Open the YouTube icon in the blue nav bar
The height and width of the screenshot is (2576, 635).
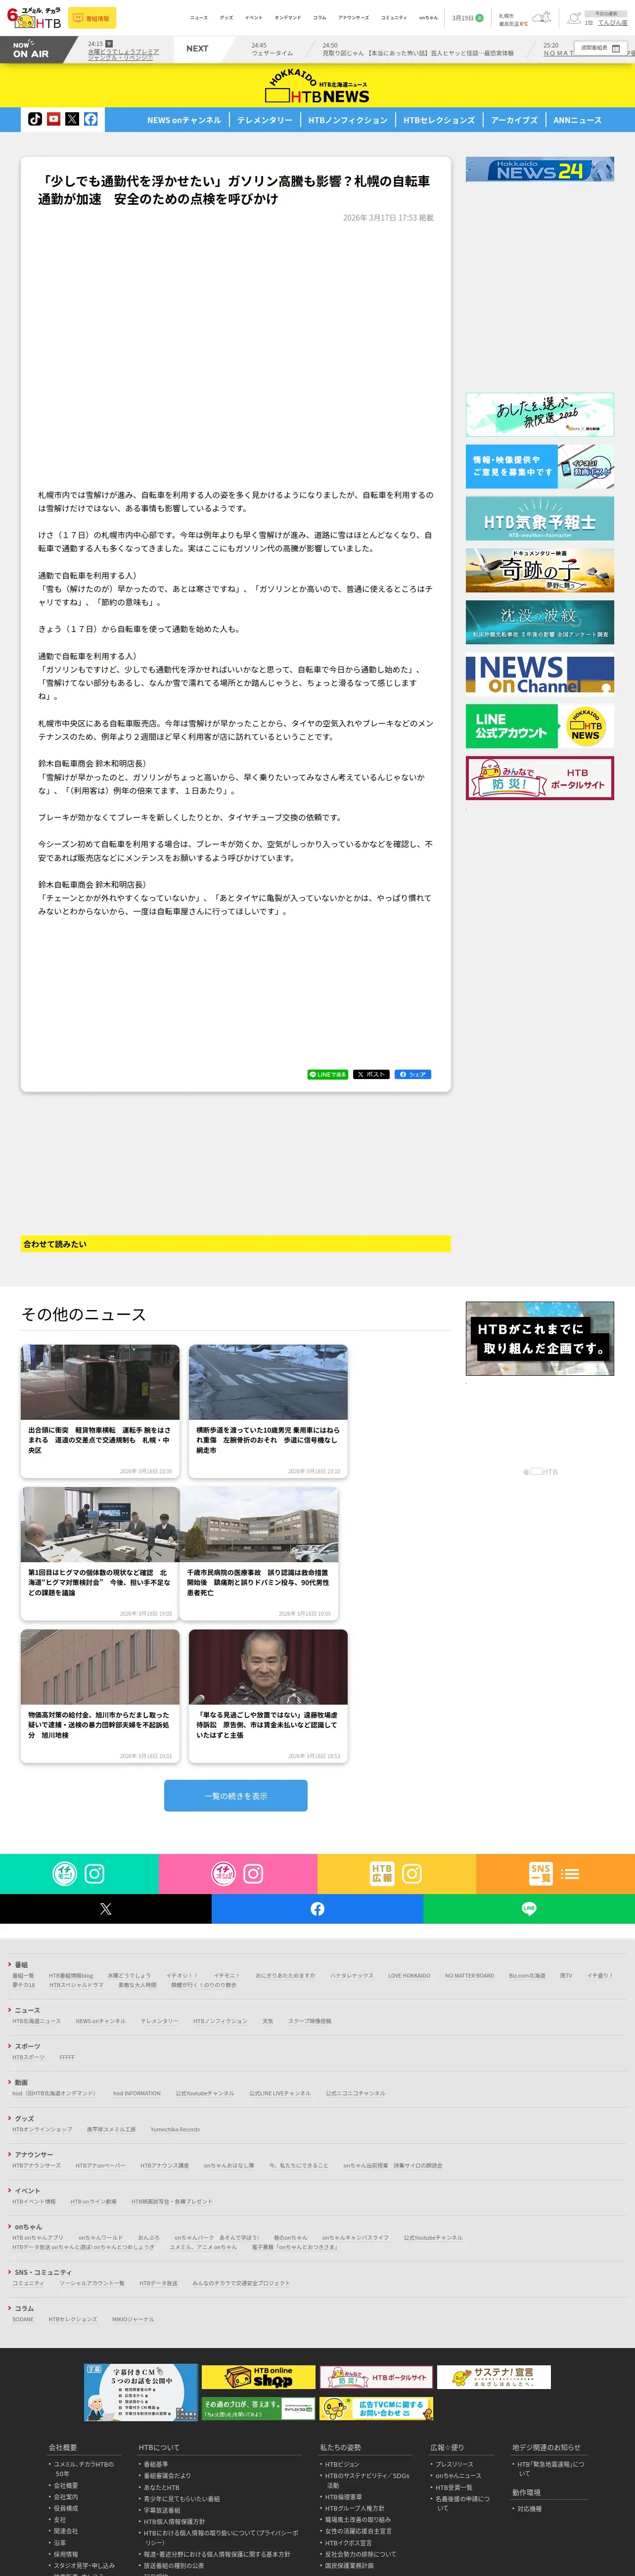pos(54,119)
